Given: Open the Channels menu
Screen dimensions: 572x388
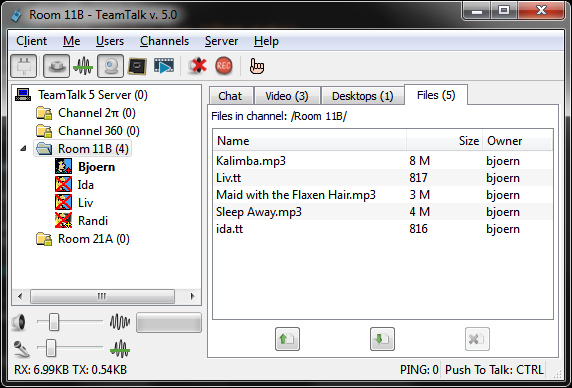Looking at the screenshot, I should 165,41.
